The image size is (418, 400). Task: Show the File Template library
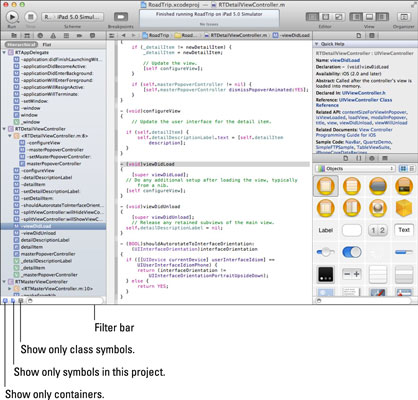coord(346,158)
